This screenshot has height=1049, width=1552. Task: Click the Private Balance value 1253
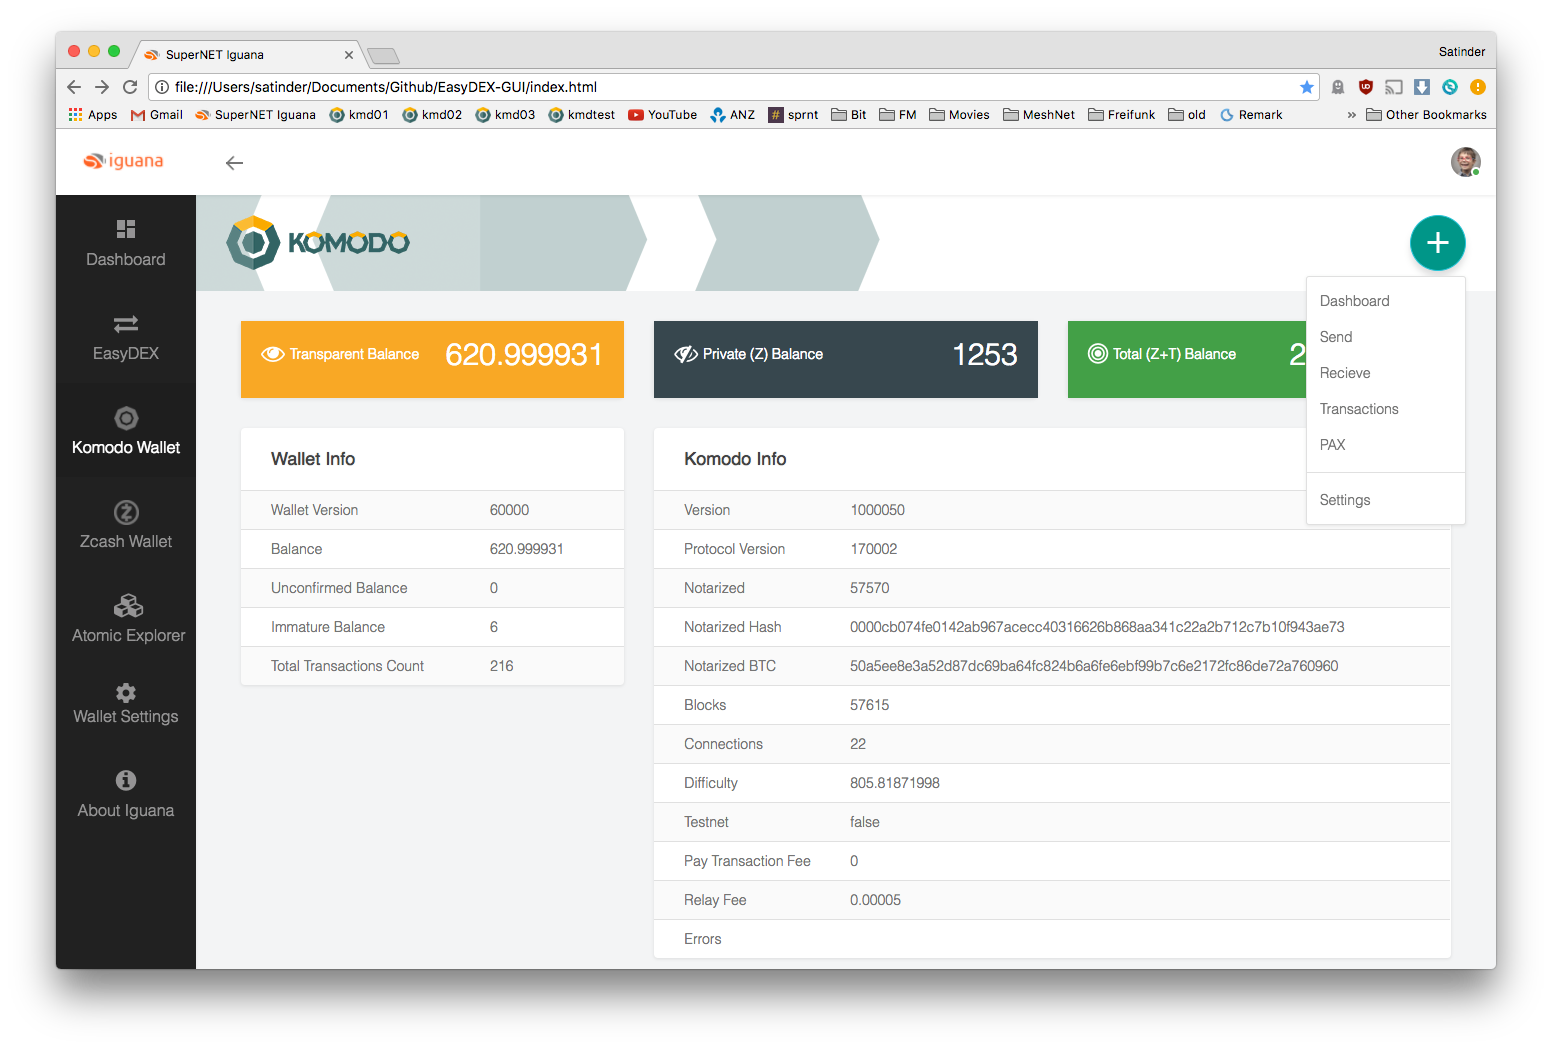click(x=985, y=355)
